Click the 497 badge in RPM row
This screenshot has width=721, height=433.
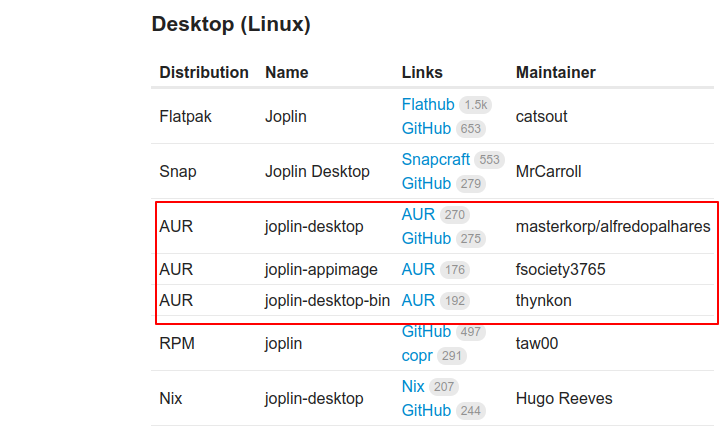(x=470, y=331)
